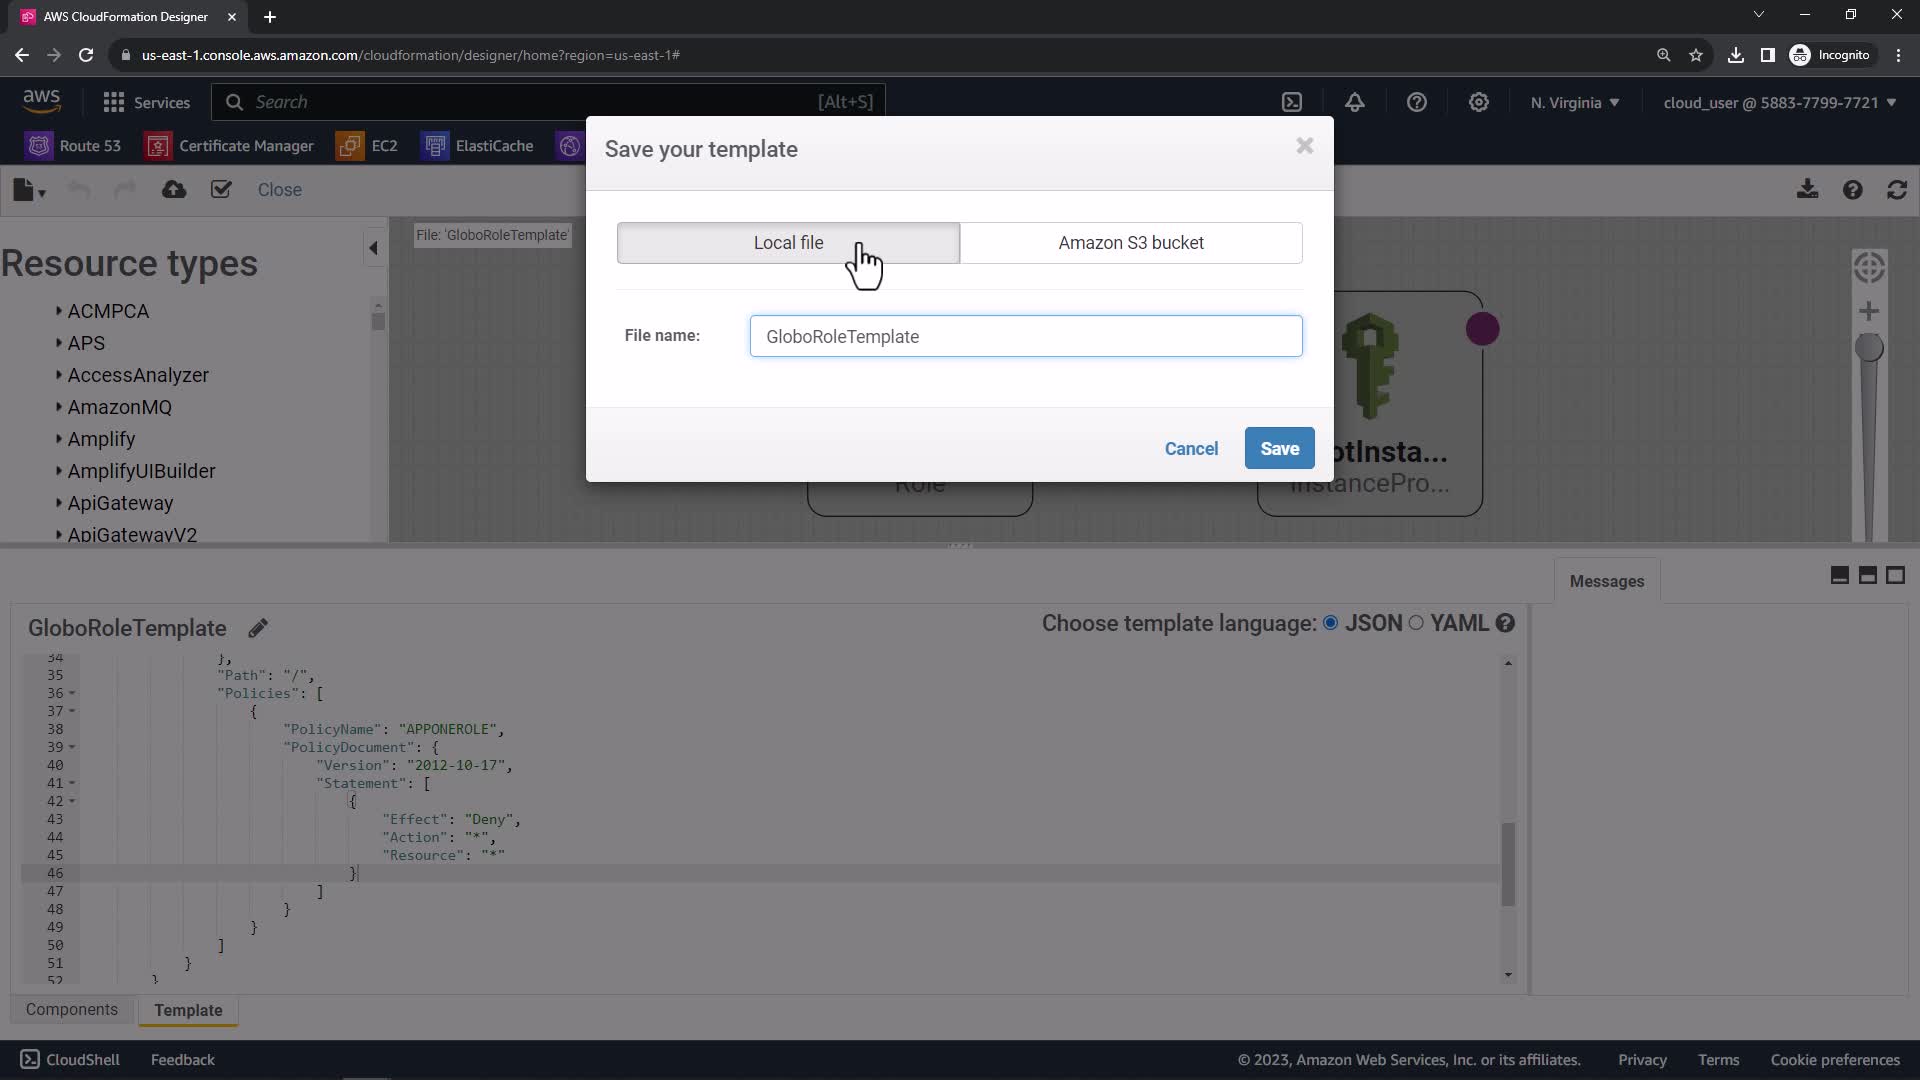The image size is (1920, 1080).
Task: Click the Save button
Action: [1279, 449]
